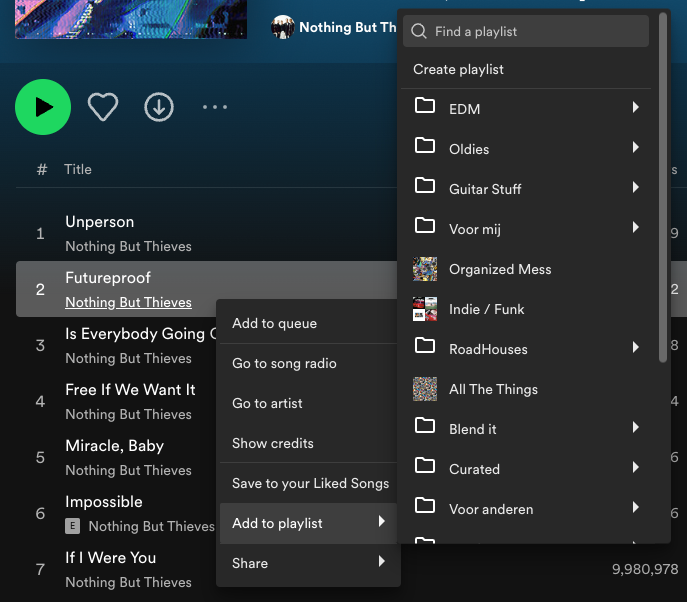Expand the Guitar Stuff folder arrow
Viewport: 687px width, 602px height.
click(636, 187)
